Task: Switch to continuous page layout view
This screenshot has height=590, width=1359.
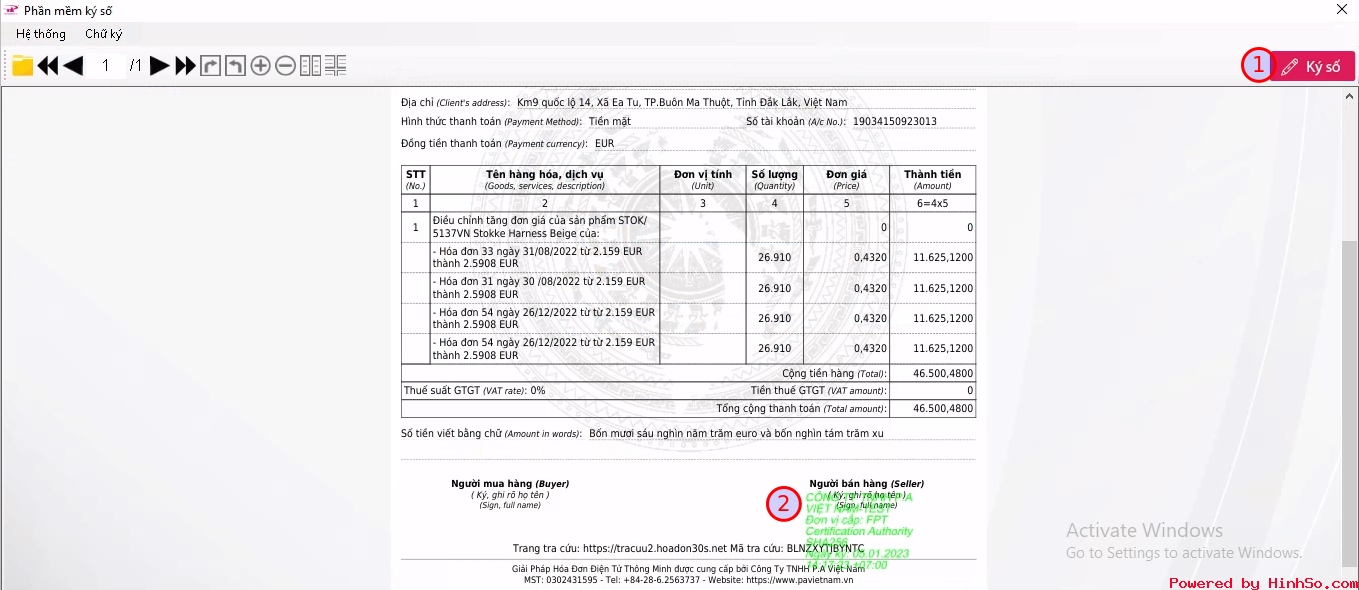Action: [x=335, y=66]
